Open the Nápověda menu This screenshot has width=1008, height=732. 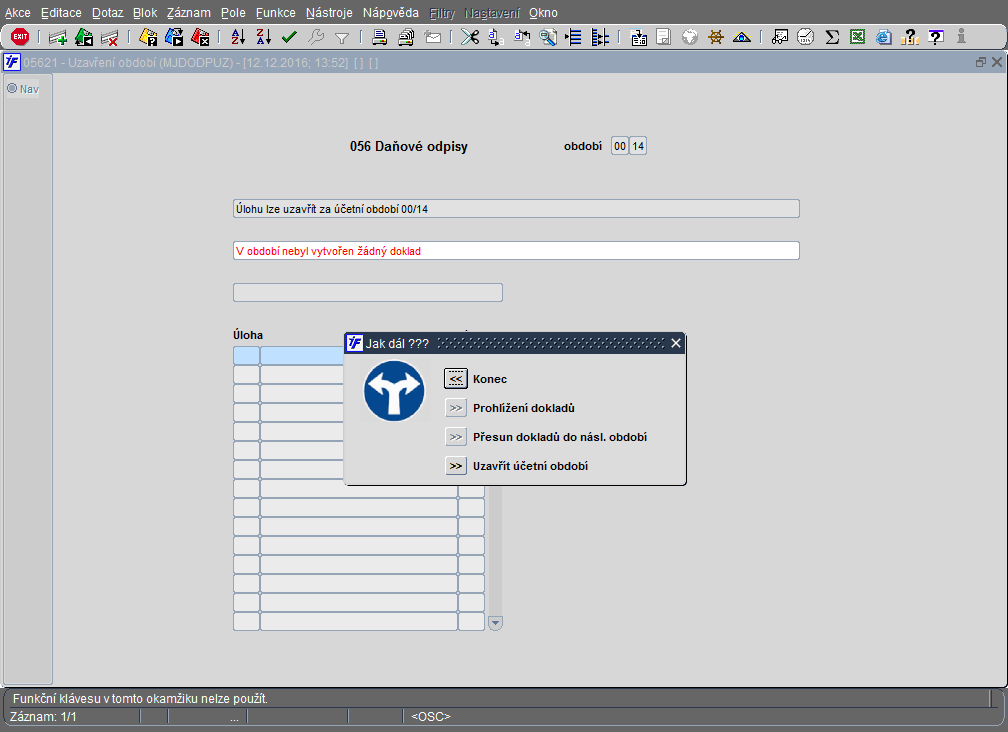[390, 13]
